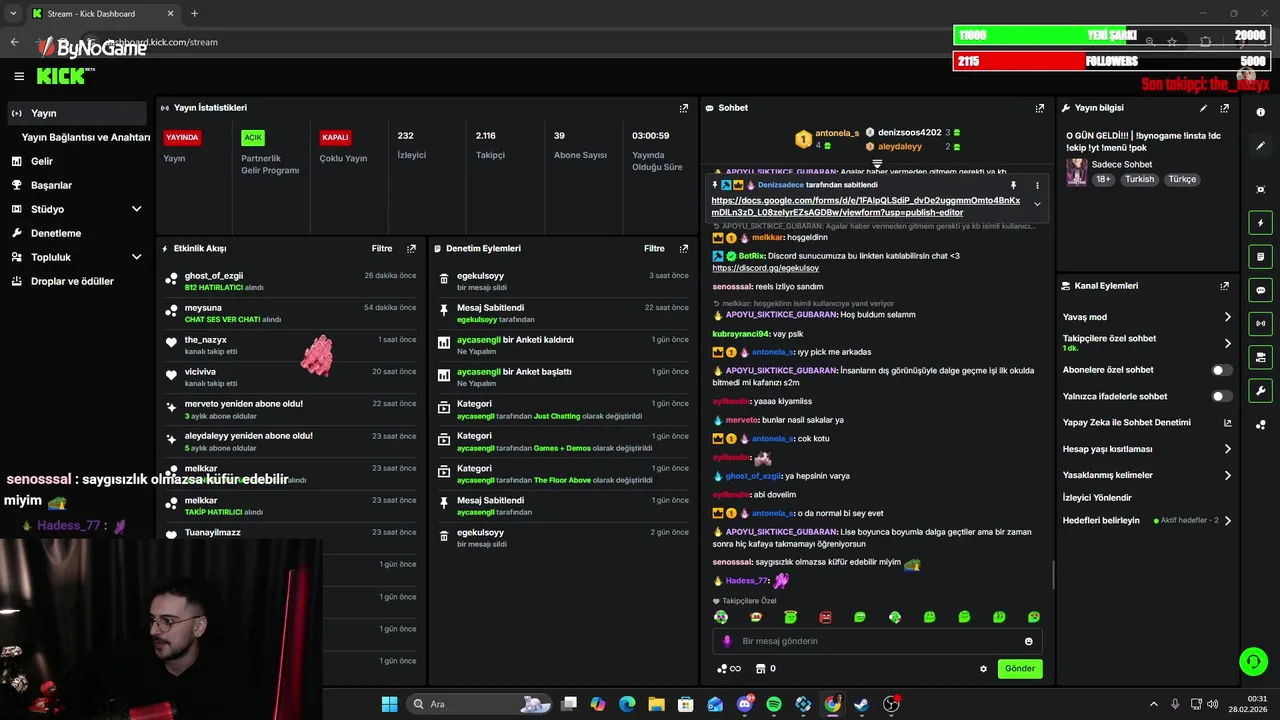
Task: Click the purple microphone icon in the message box
Action: coord(727,641)
